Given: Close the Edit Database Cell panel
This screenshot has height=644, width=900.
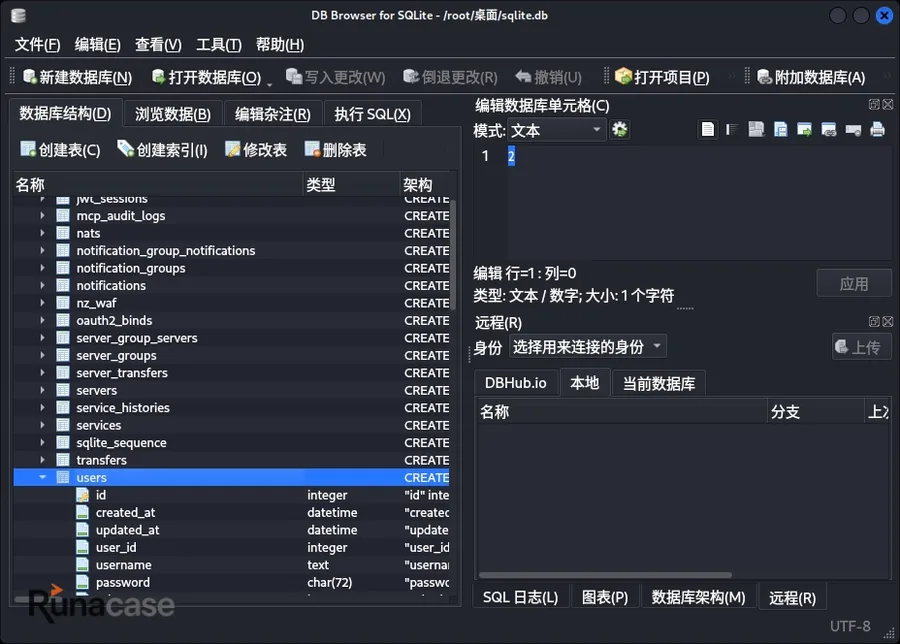Looking at the screenshot, I should click(x=887, y=104).
